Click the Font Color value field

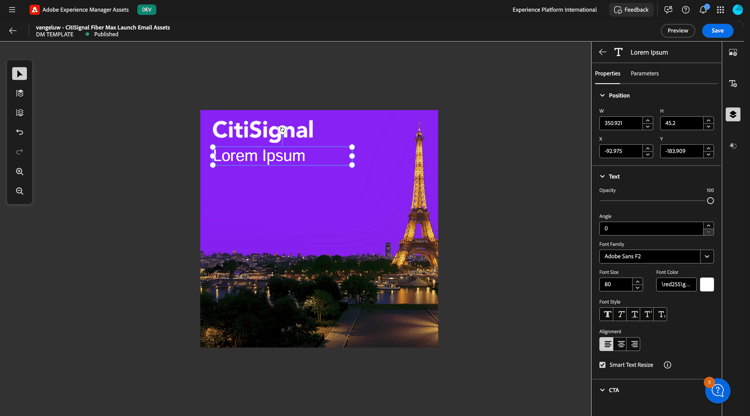click(676, 285)
